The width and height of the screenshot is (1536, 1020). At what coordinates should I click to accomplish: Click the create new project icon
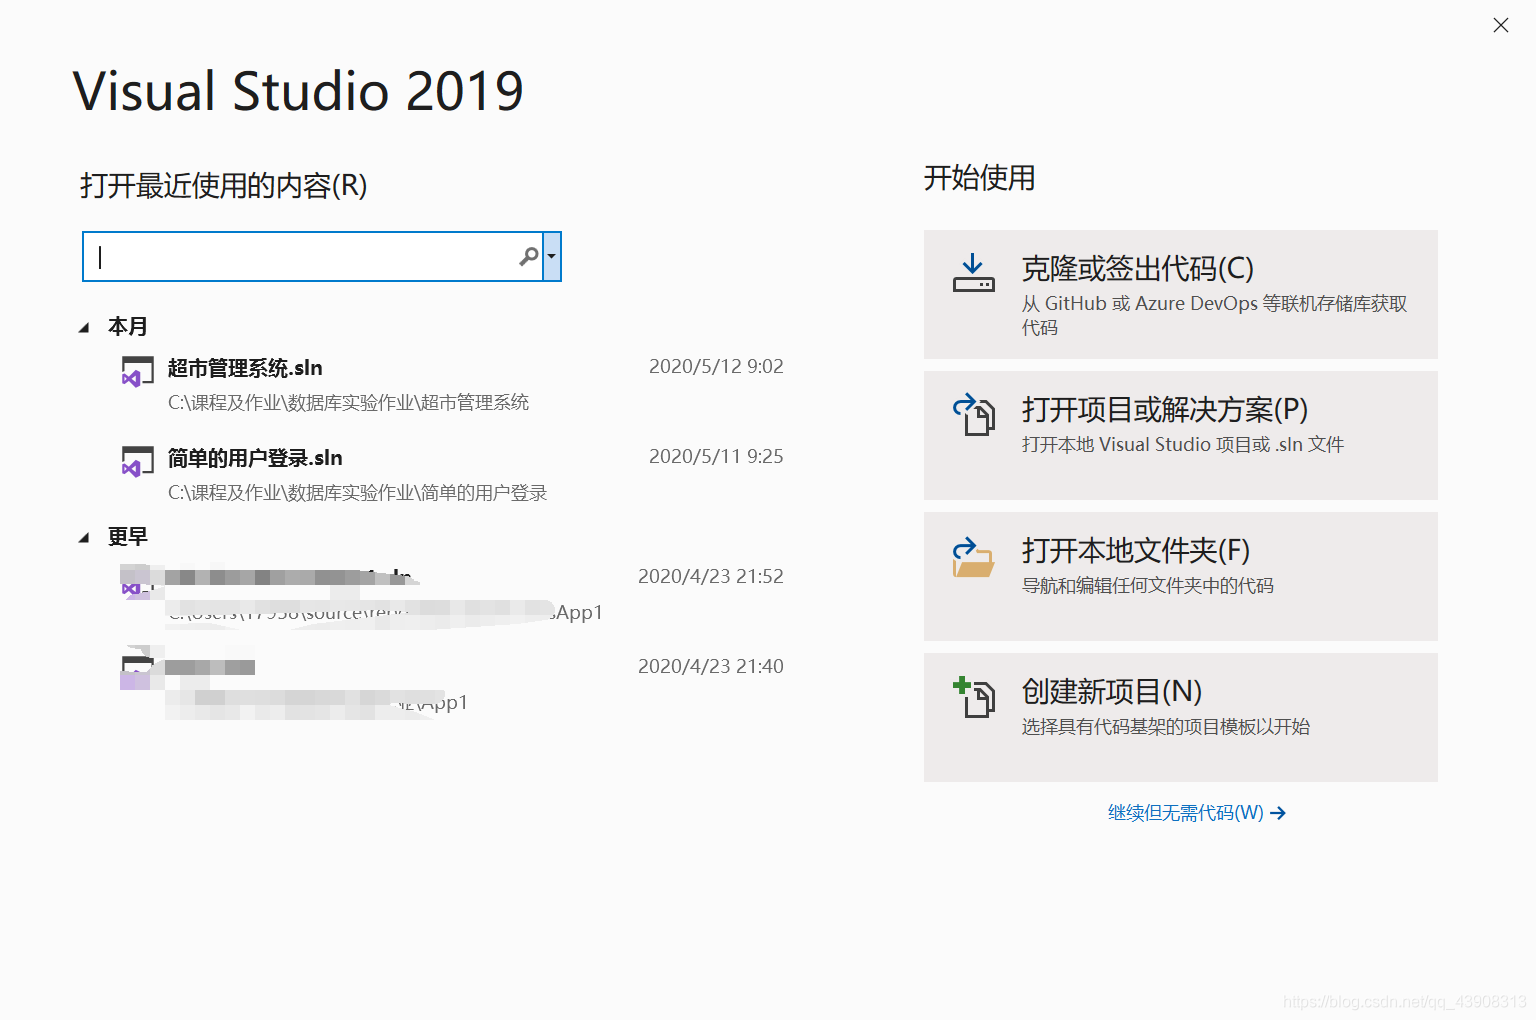[x=973, y=697]
